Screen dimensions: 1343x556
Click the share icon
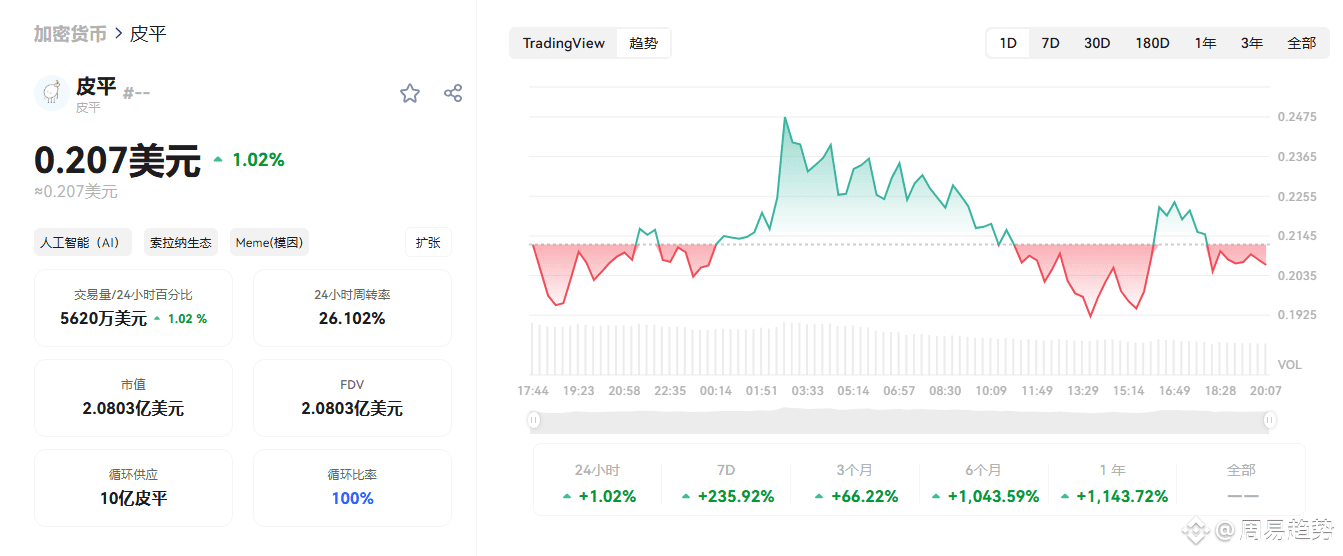click(453, 93)
